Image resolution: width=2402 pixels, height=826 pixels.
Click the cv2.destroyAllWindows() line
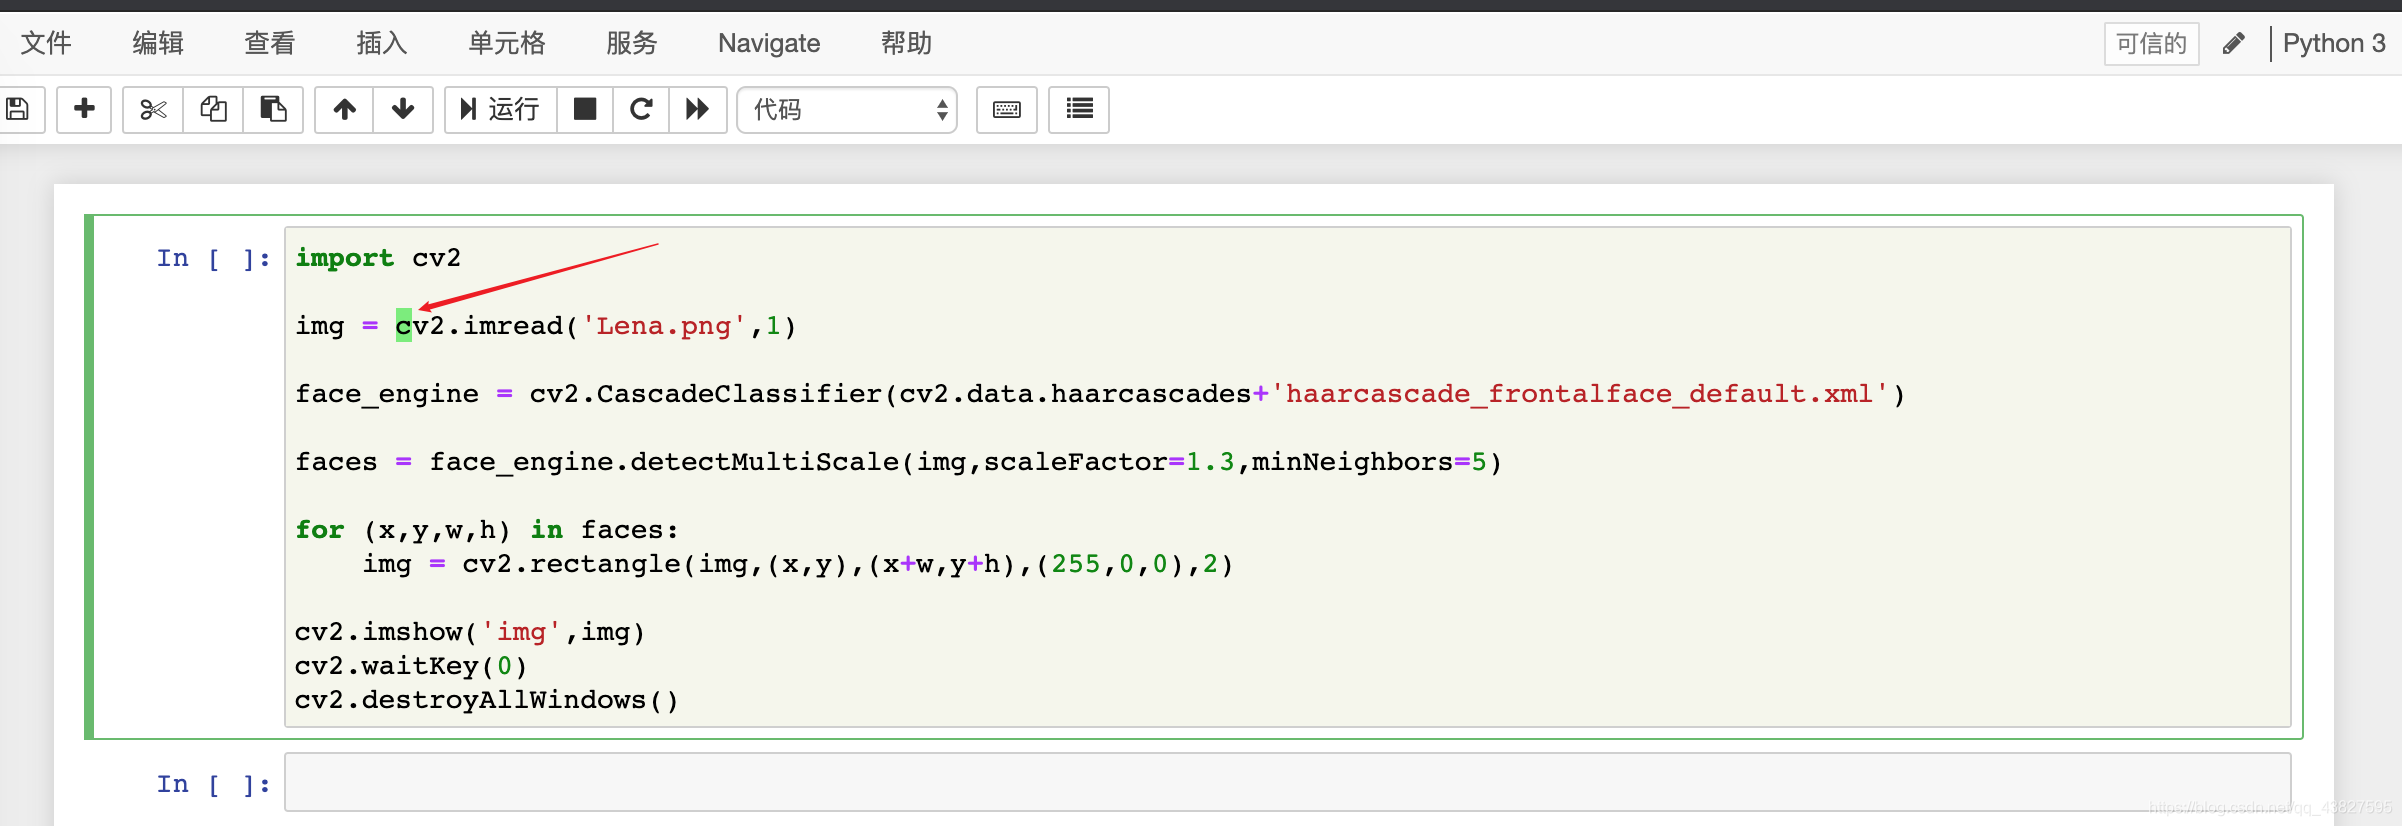coord(487,700)
